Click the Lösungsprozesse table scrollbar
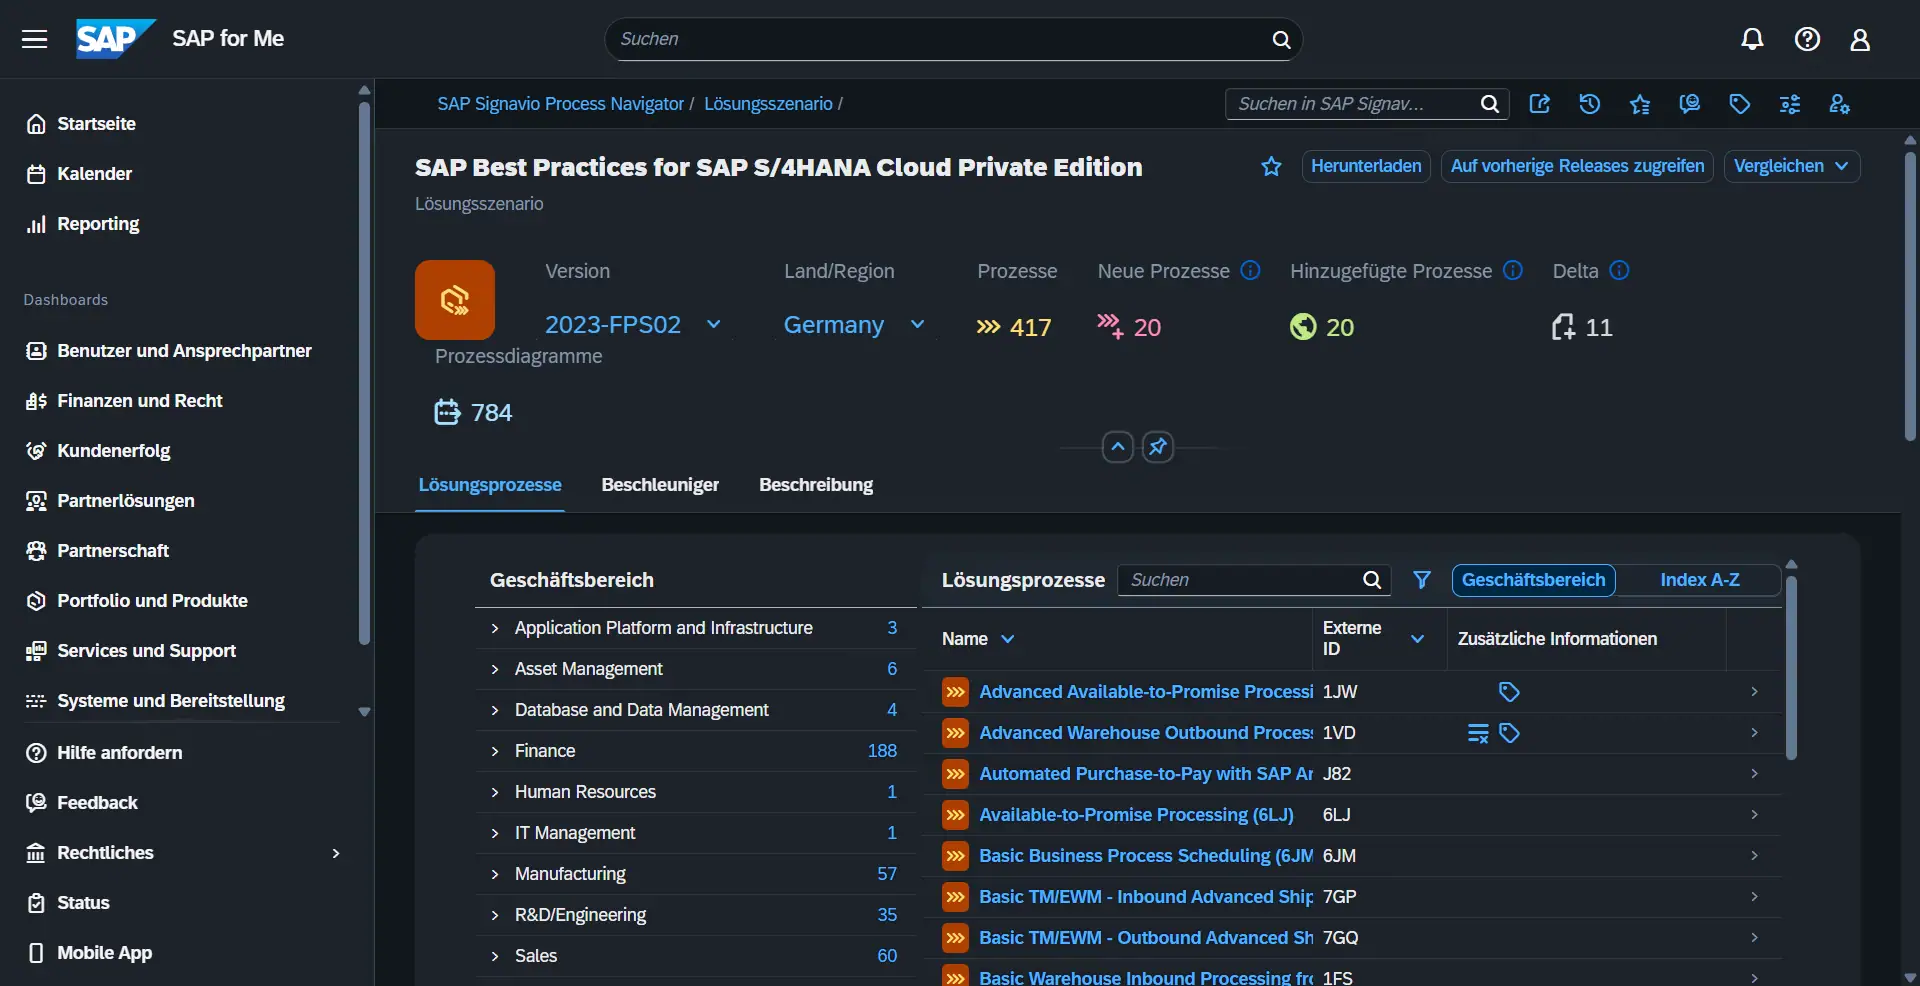 tap(1791, 668)
